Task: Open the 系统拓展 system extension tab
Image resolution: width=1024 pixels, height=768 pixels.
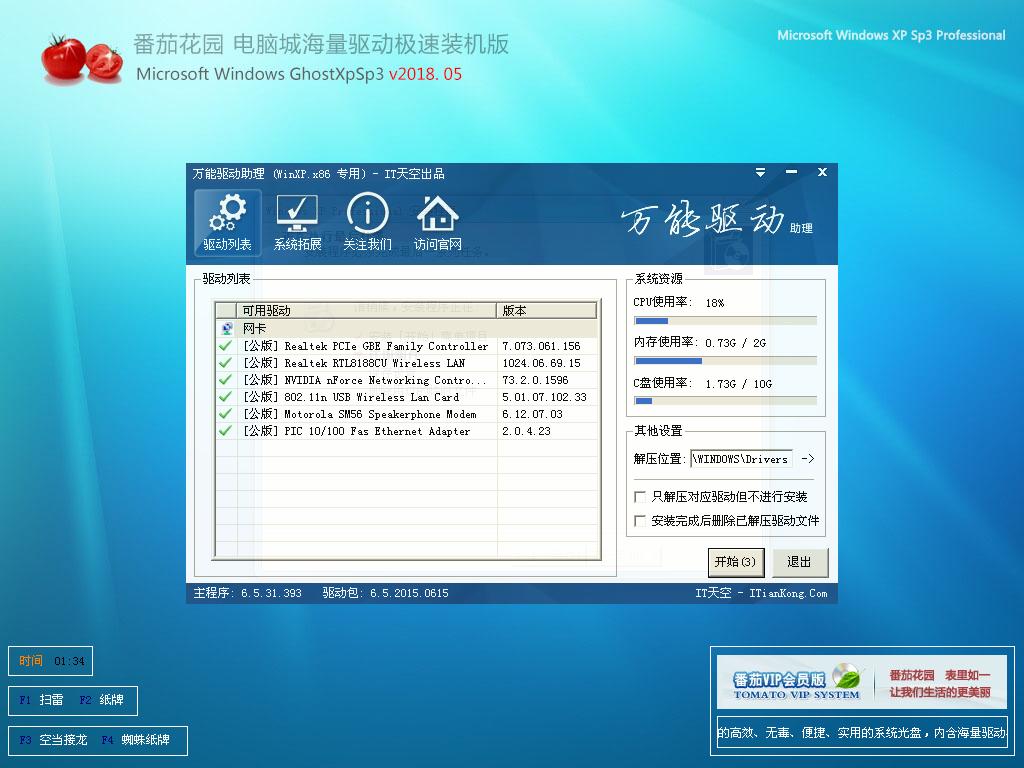Action: pyautogui.click(x=297, y=222)
